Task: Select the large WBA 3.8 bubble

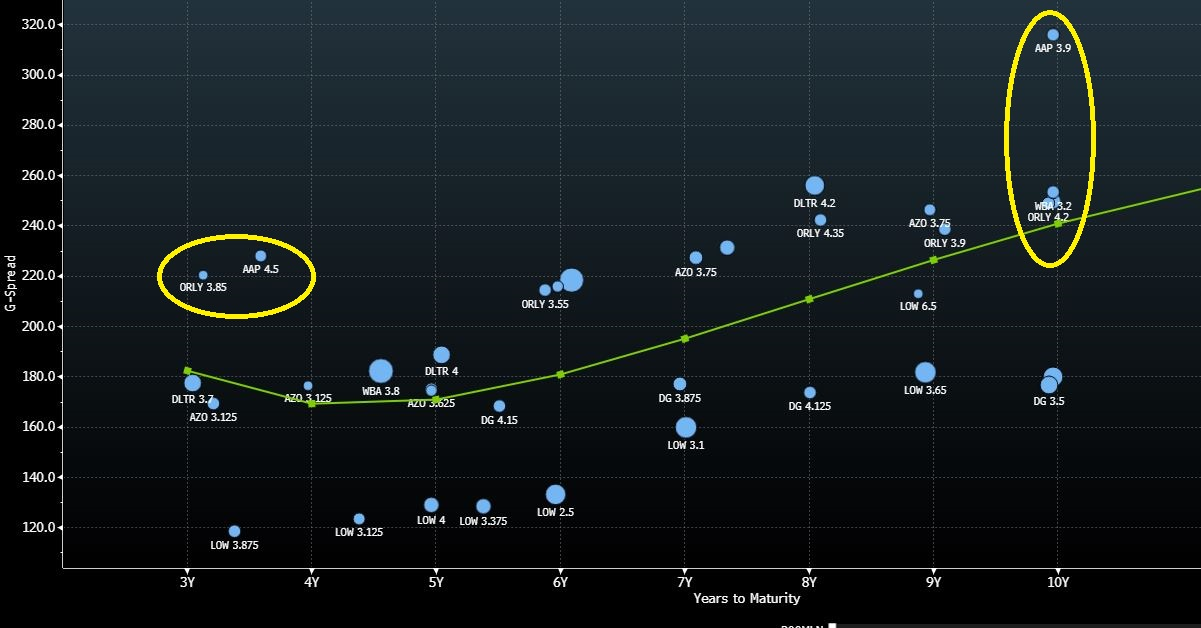Action: tap(380, 372)
